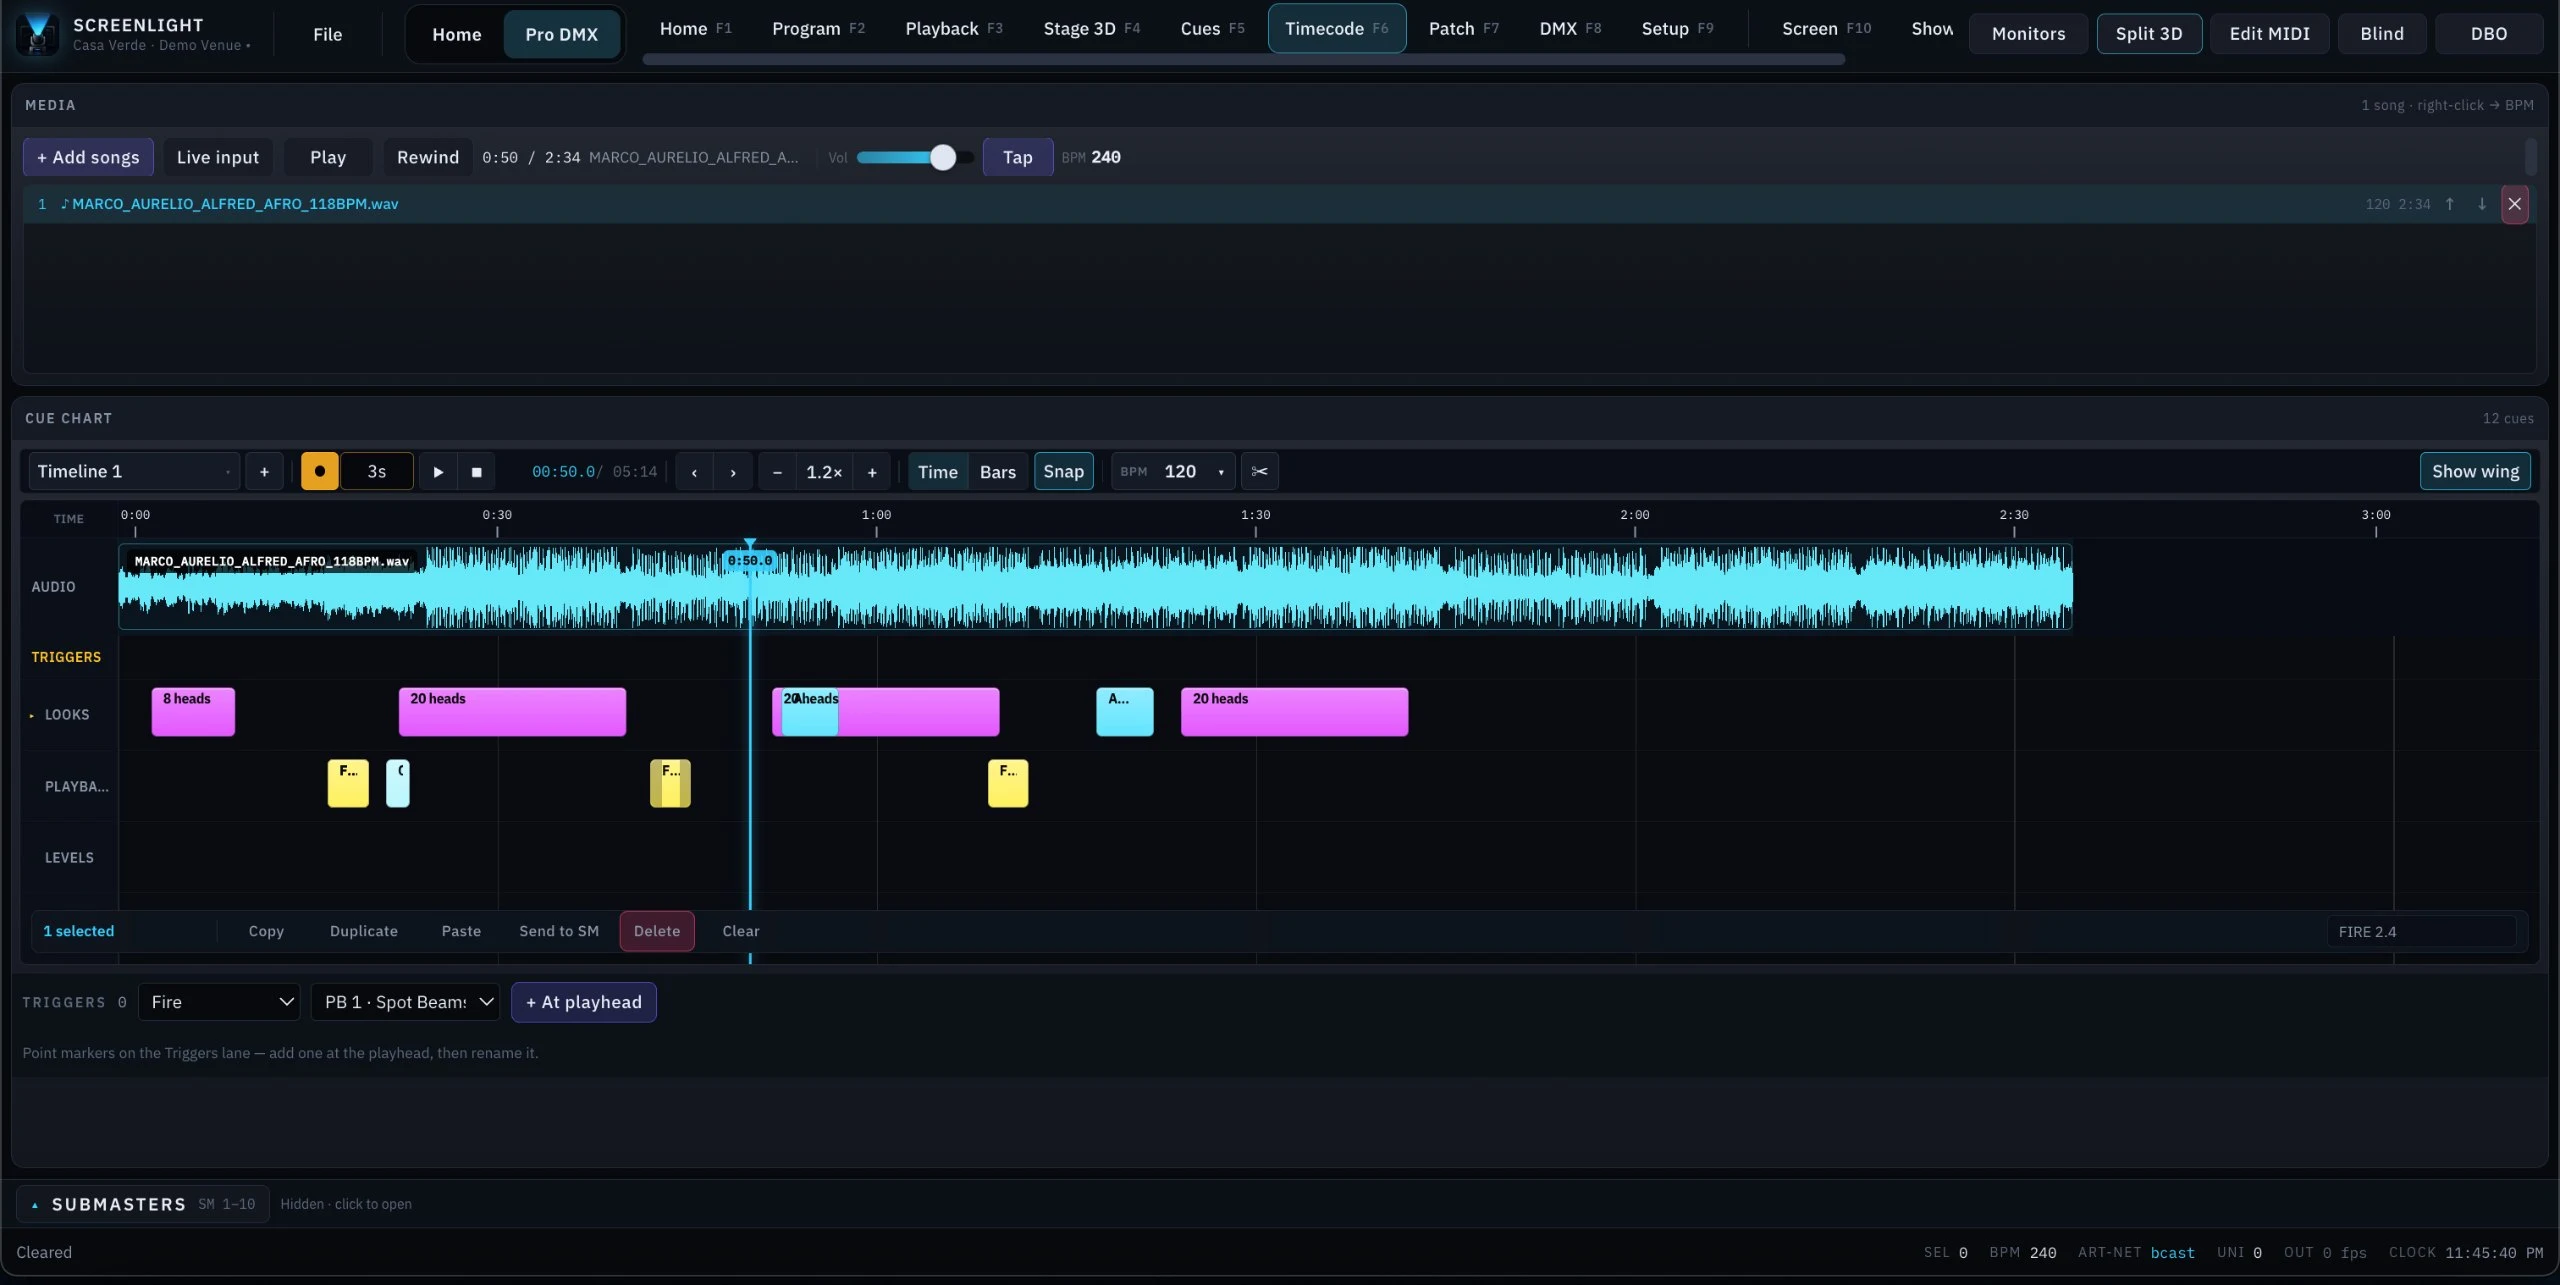Play the timeline with the play triangle icon
Screen dimensions: 2560x1285
(x=438, y=471)
